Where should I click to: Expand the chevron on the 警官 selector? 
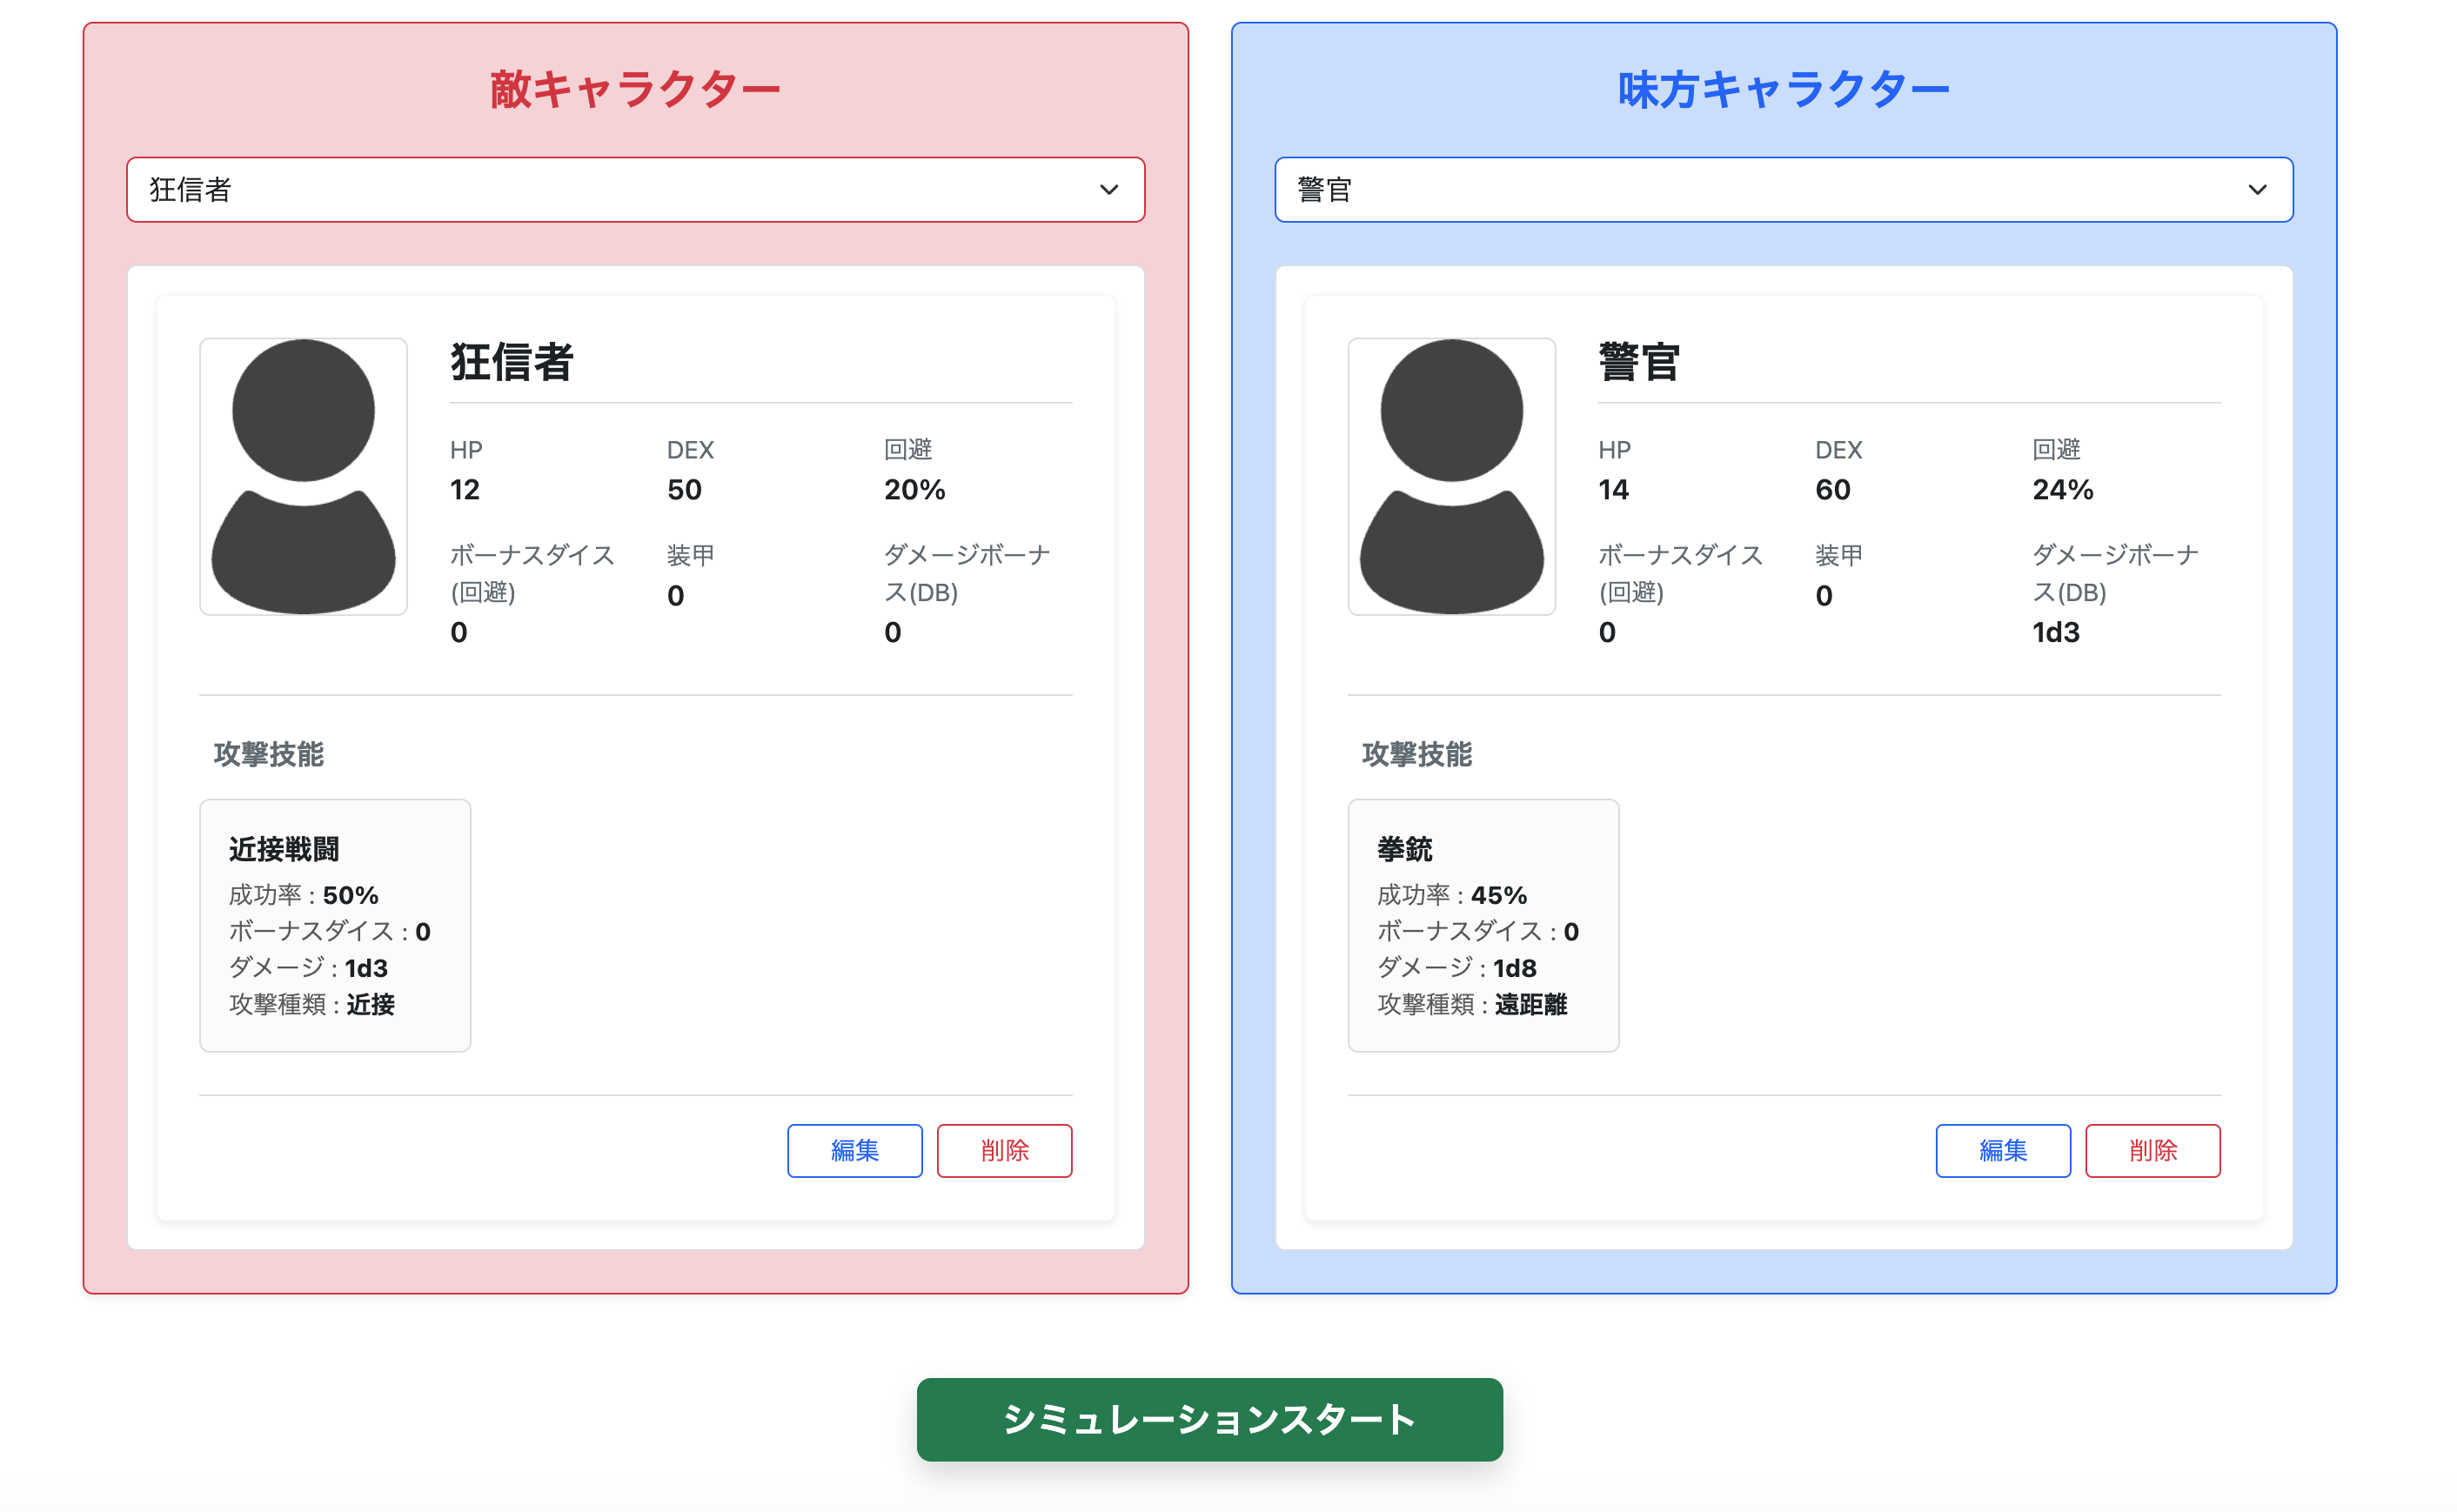click(2257, 189)
